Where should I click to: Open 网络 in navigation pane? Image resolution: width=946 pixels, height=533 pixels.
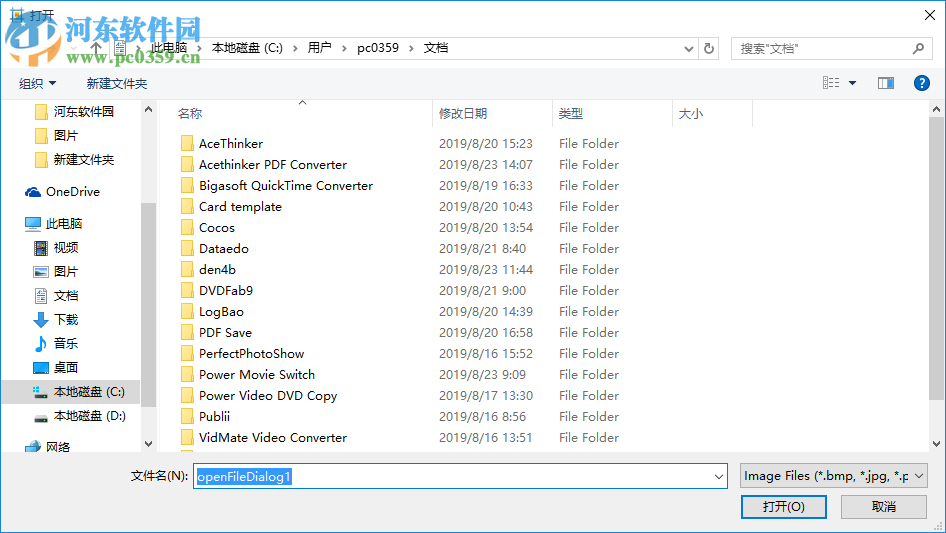tap(48, 447)
